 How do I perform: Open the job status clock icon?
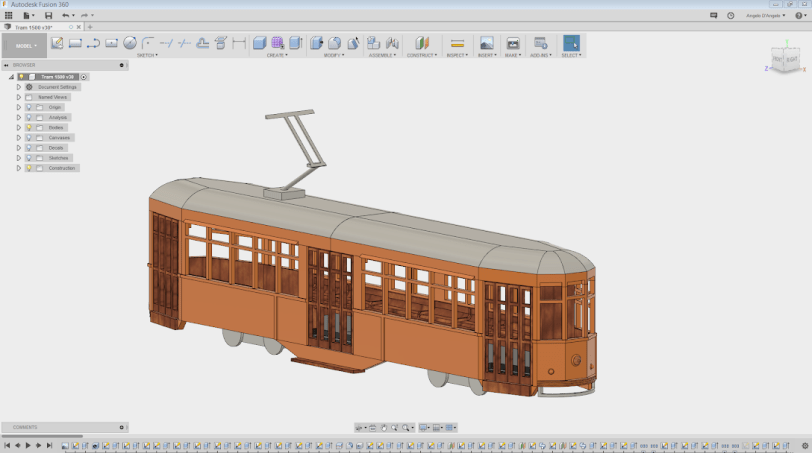click(731, 16)
